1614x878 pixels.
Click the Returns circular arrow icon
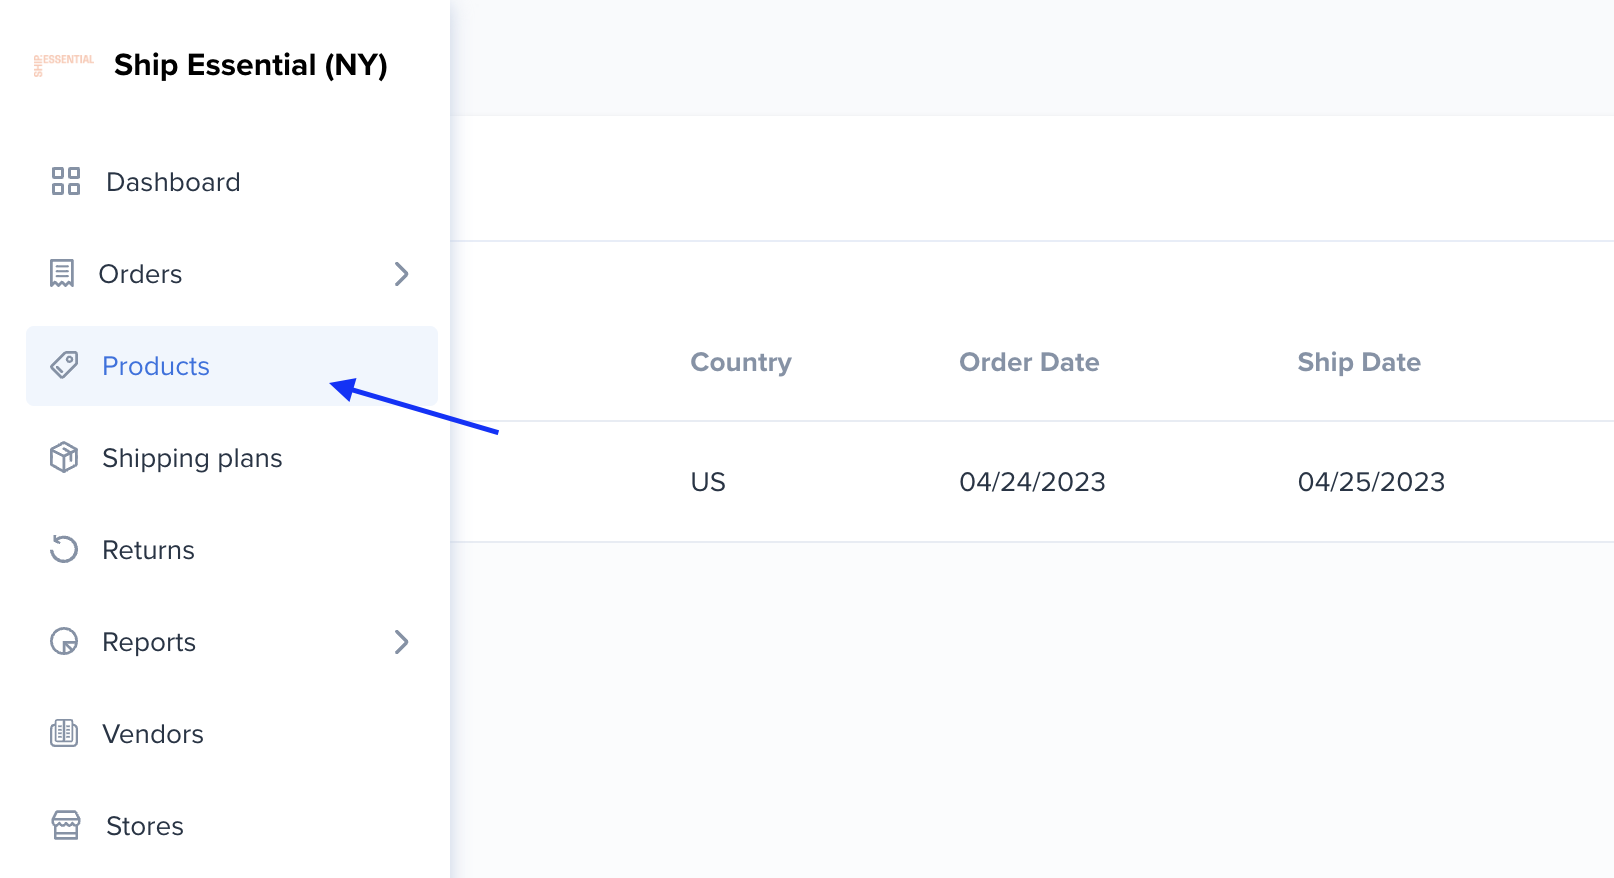pyautogui.click(x=64, y=549)
